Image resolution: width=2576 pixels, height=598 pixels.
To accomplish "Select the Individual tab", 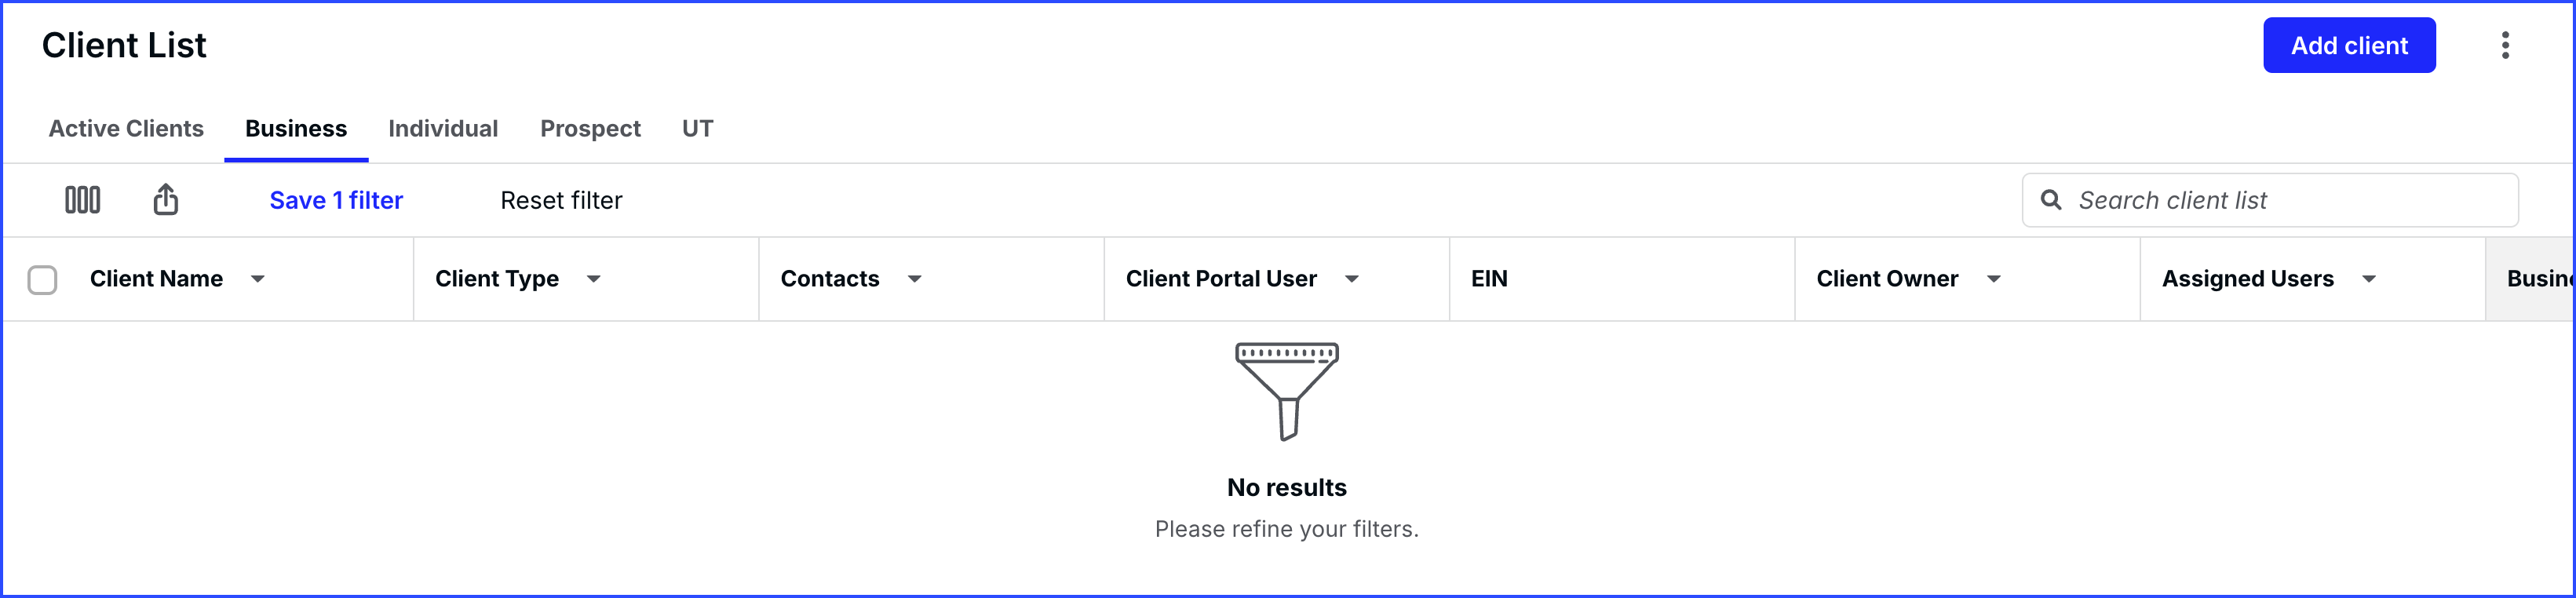I will pyautogui.click(x=443, y=129).
